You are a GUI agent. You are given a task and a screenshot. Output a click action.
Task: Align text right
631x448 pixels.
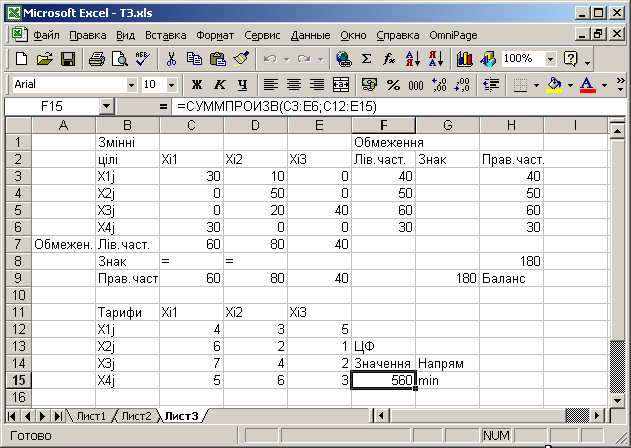(x=317, y=85)
